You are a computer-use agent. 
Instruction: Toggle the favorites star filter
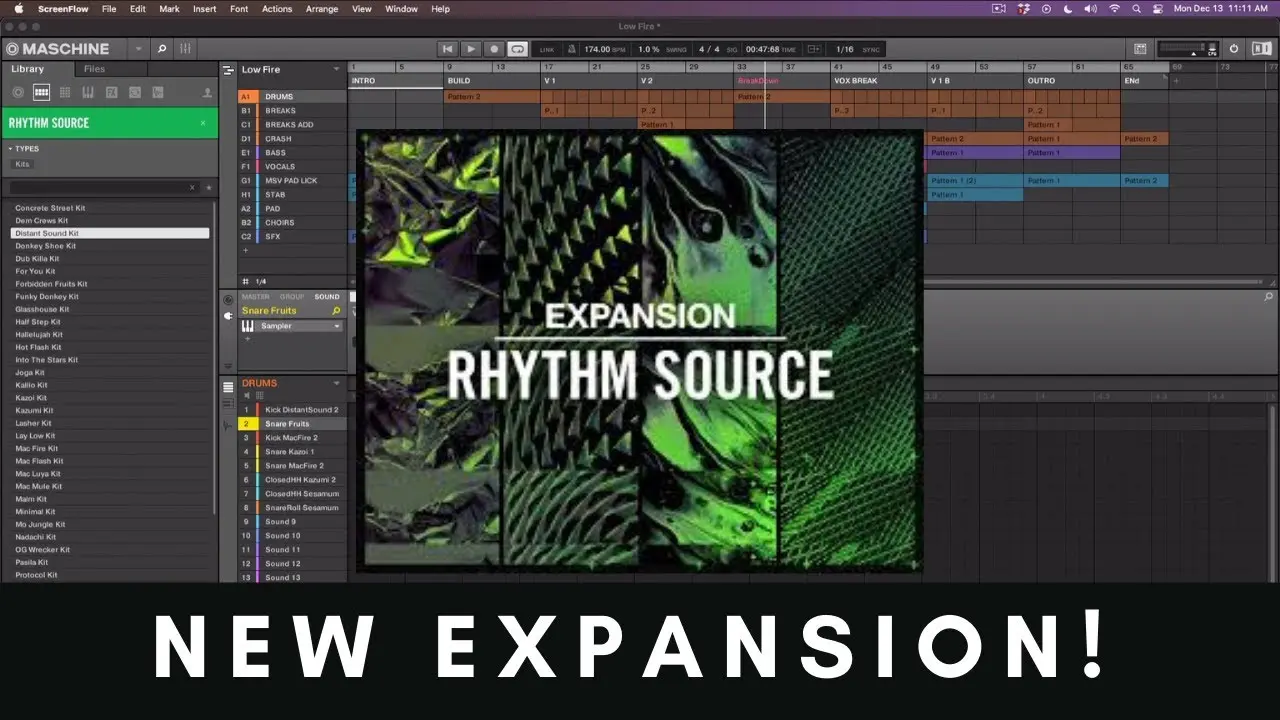(209, 187)
